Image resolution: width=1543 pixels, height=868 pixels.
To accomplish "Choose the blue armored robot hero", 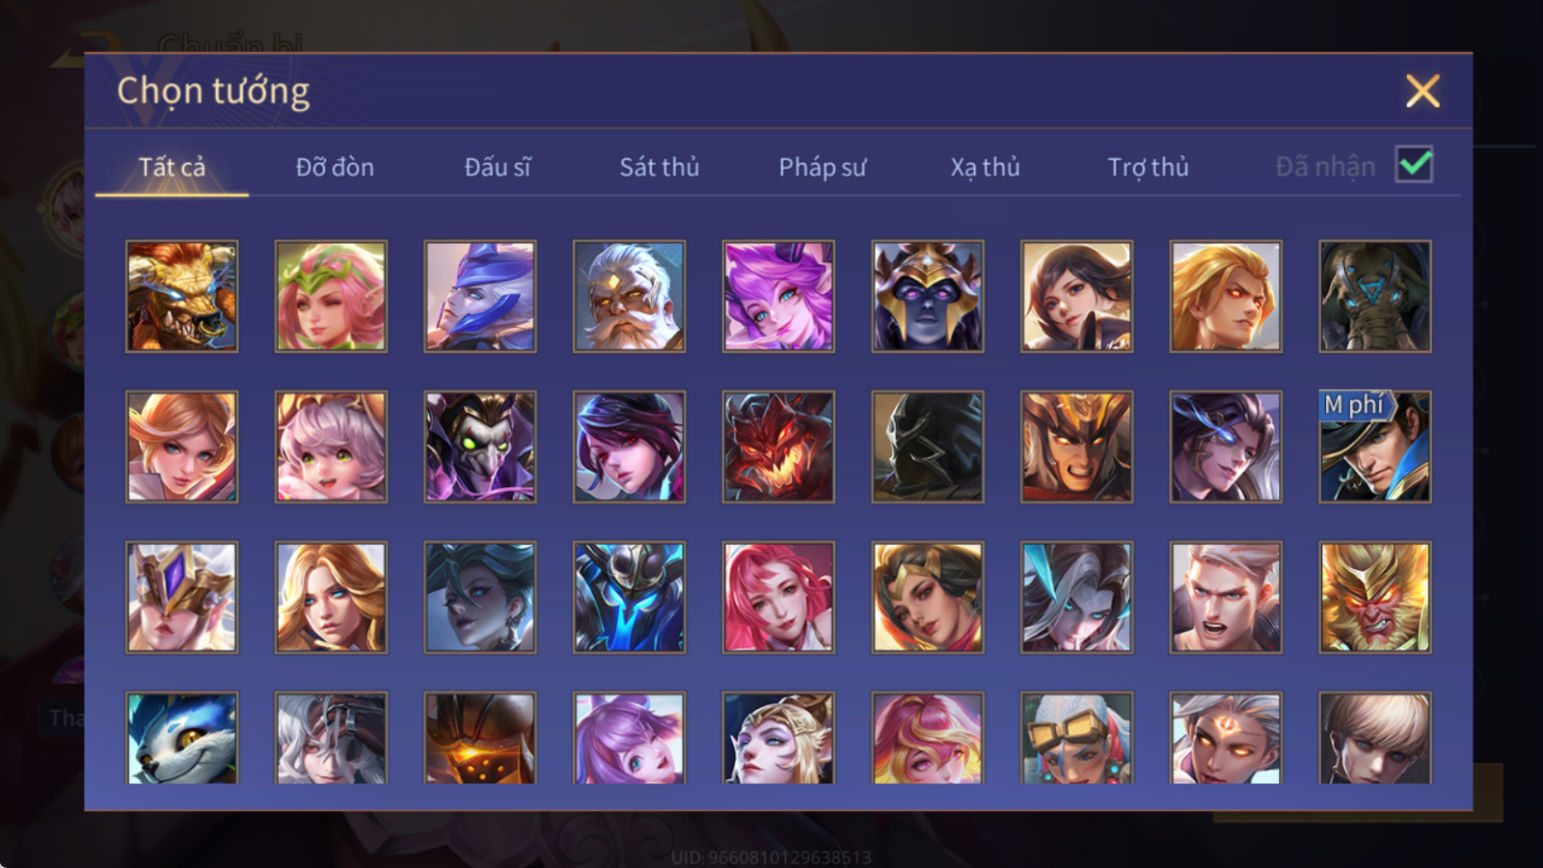I will [x=629, y=597].
